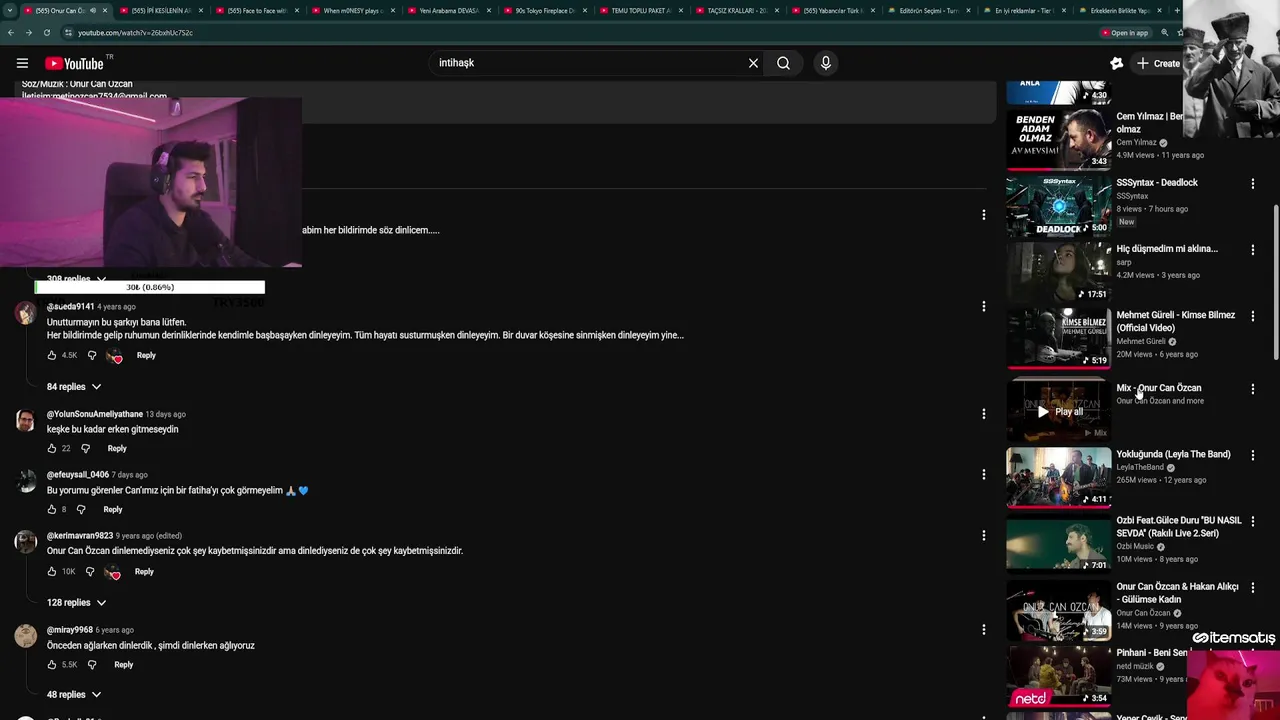Open options for Mehmet Güreli - Kimse Bilmez
The image size is (1280, 720).
[1252, 316]
